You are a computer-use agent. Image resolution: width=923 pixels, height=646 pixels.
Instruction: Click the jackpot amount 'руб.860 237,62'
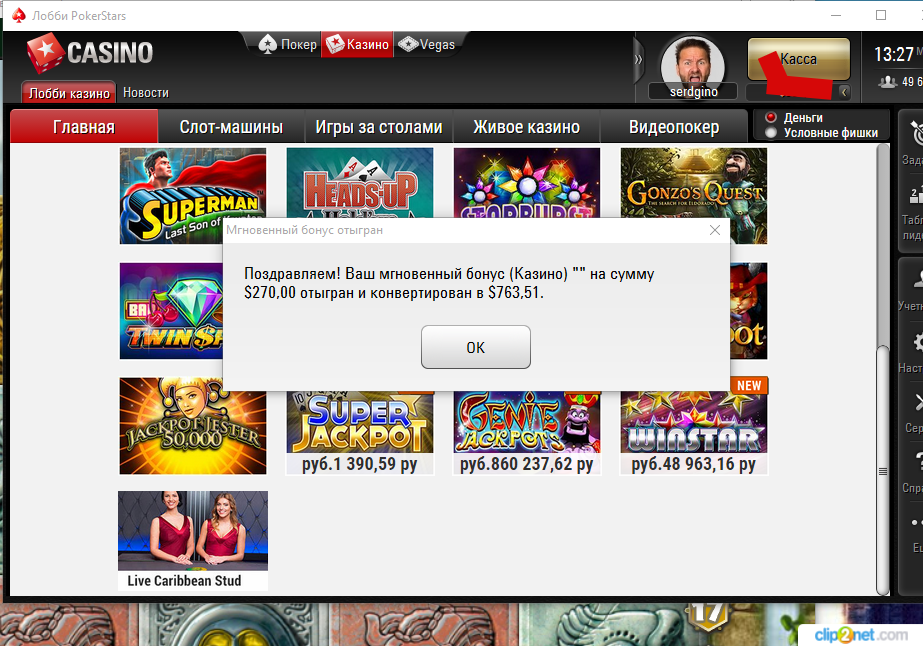[x=526, y=464]
